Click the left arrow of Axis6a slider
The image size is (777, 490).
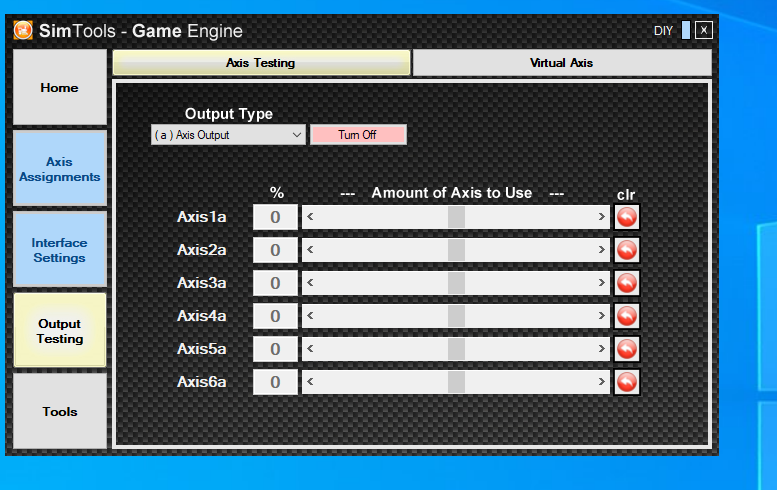pyautogui.click(x=310, y=381)
